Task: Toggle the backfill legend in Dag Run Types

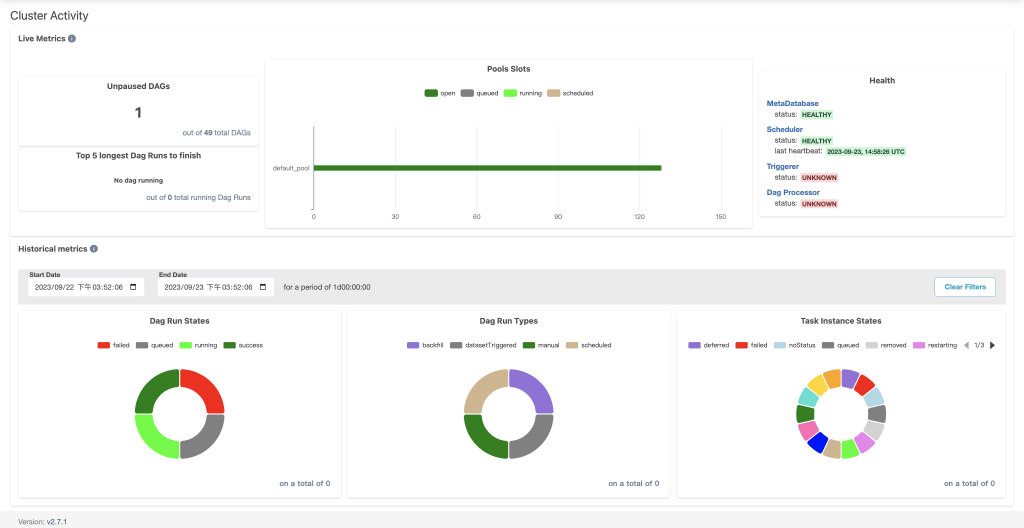Action: tap(425, 345)
